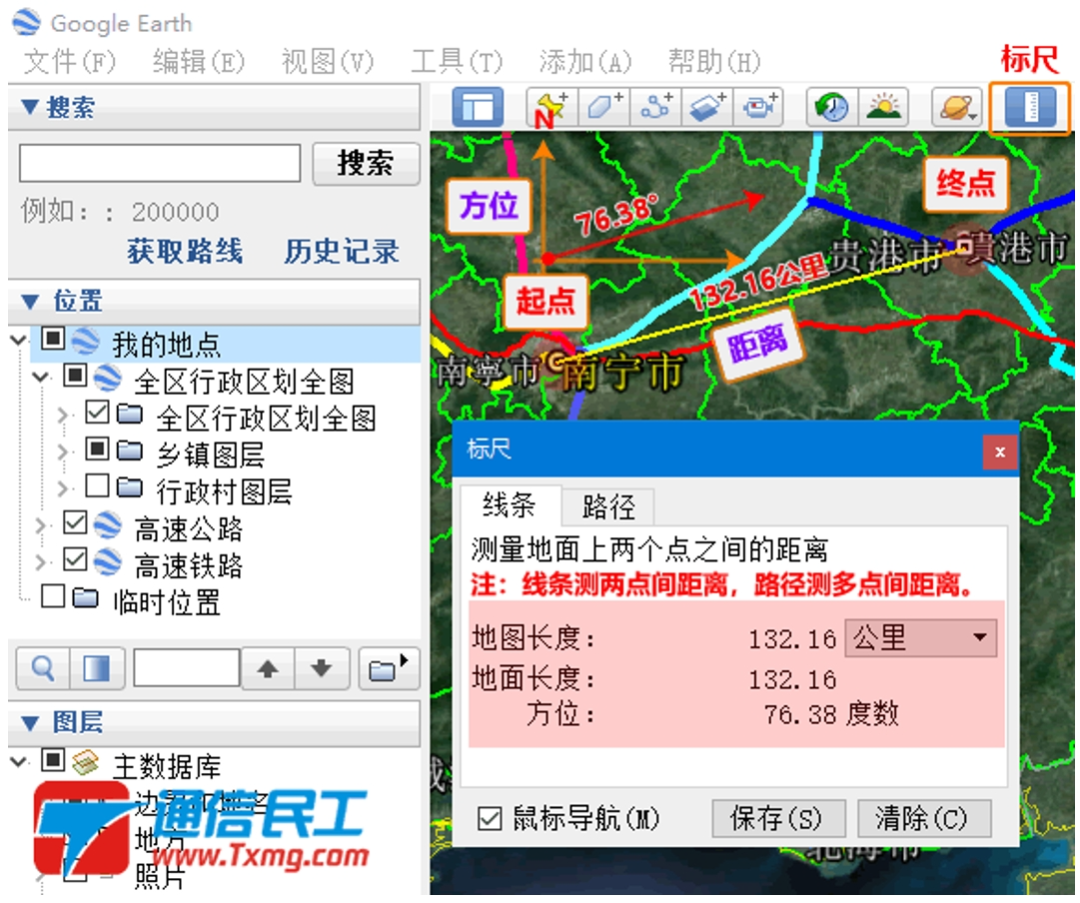Click the globe icon of 高速铁路
The image size is (1080, 903).
click(x=108, y=562)
